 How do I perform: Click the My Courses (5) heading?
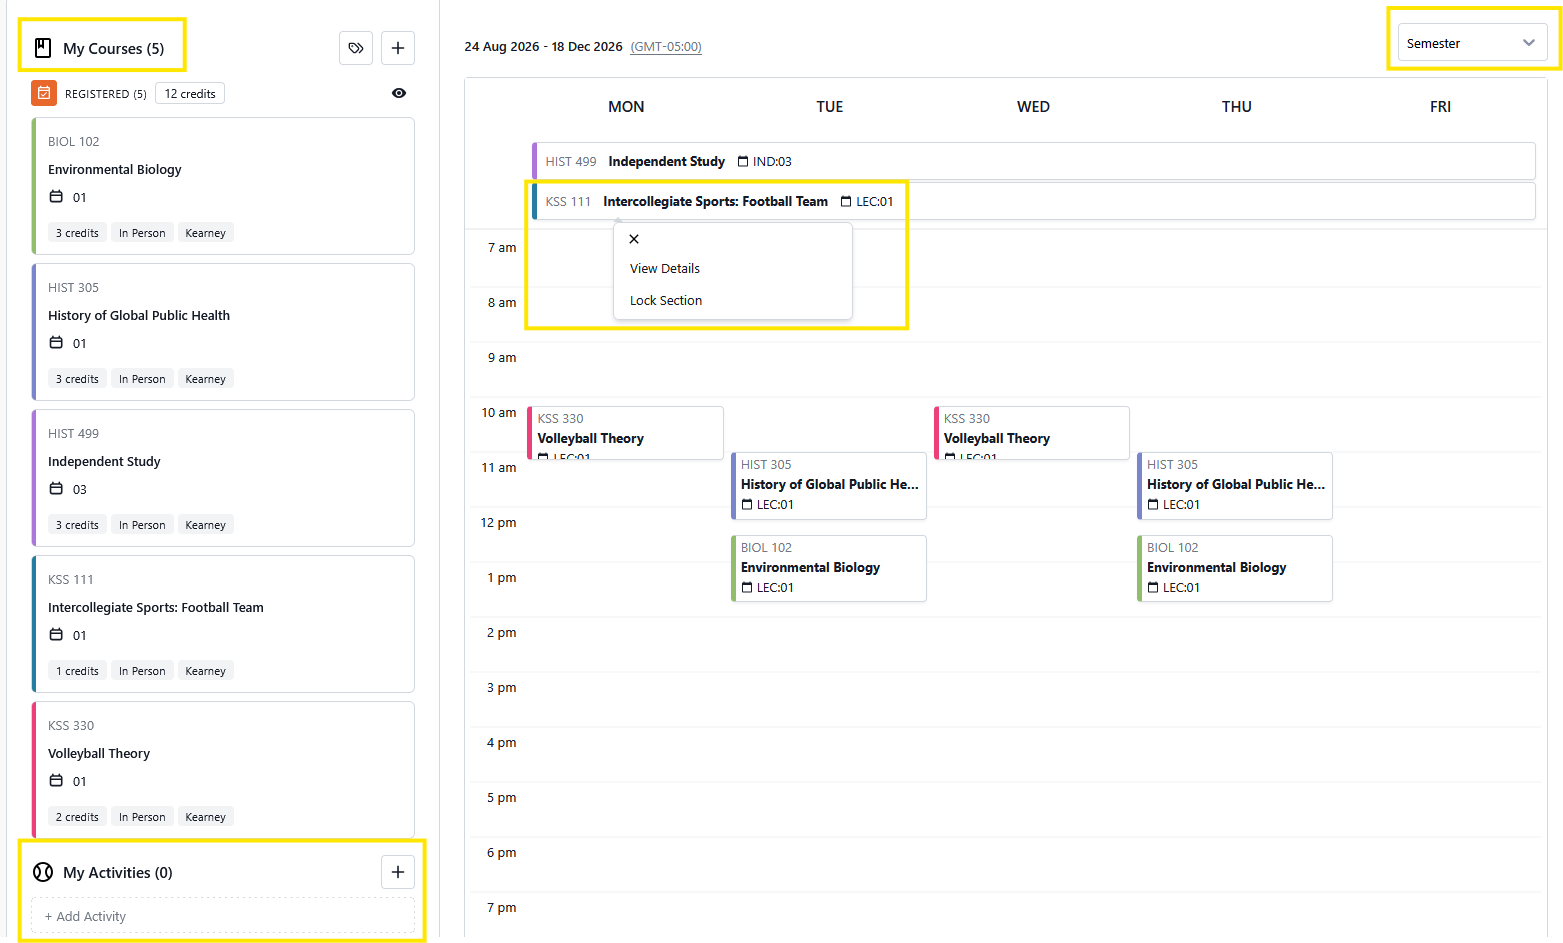(x=114, y=48)
